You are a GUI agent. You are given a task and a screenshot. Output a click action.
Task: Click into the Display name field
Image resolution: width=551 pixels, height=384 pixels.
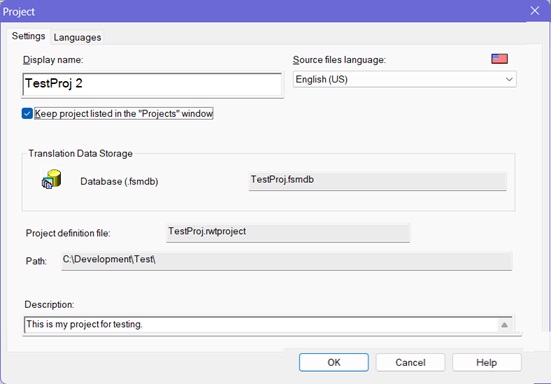152,84
